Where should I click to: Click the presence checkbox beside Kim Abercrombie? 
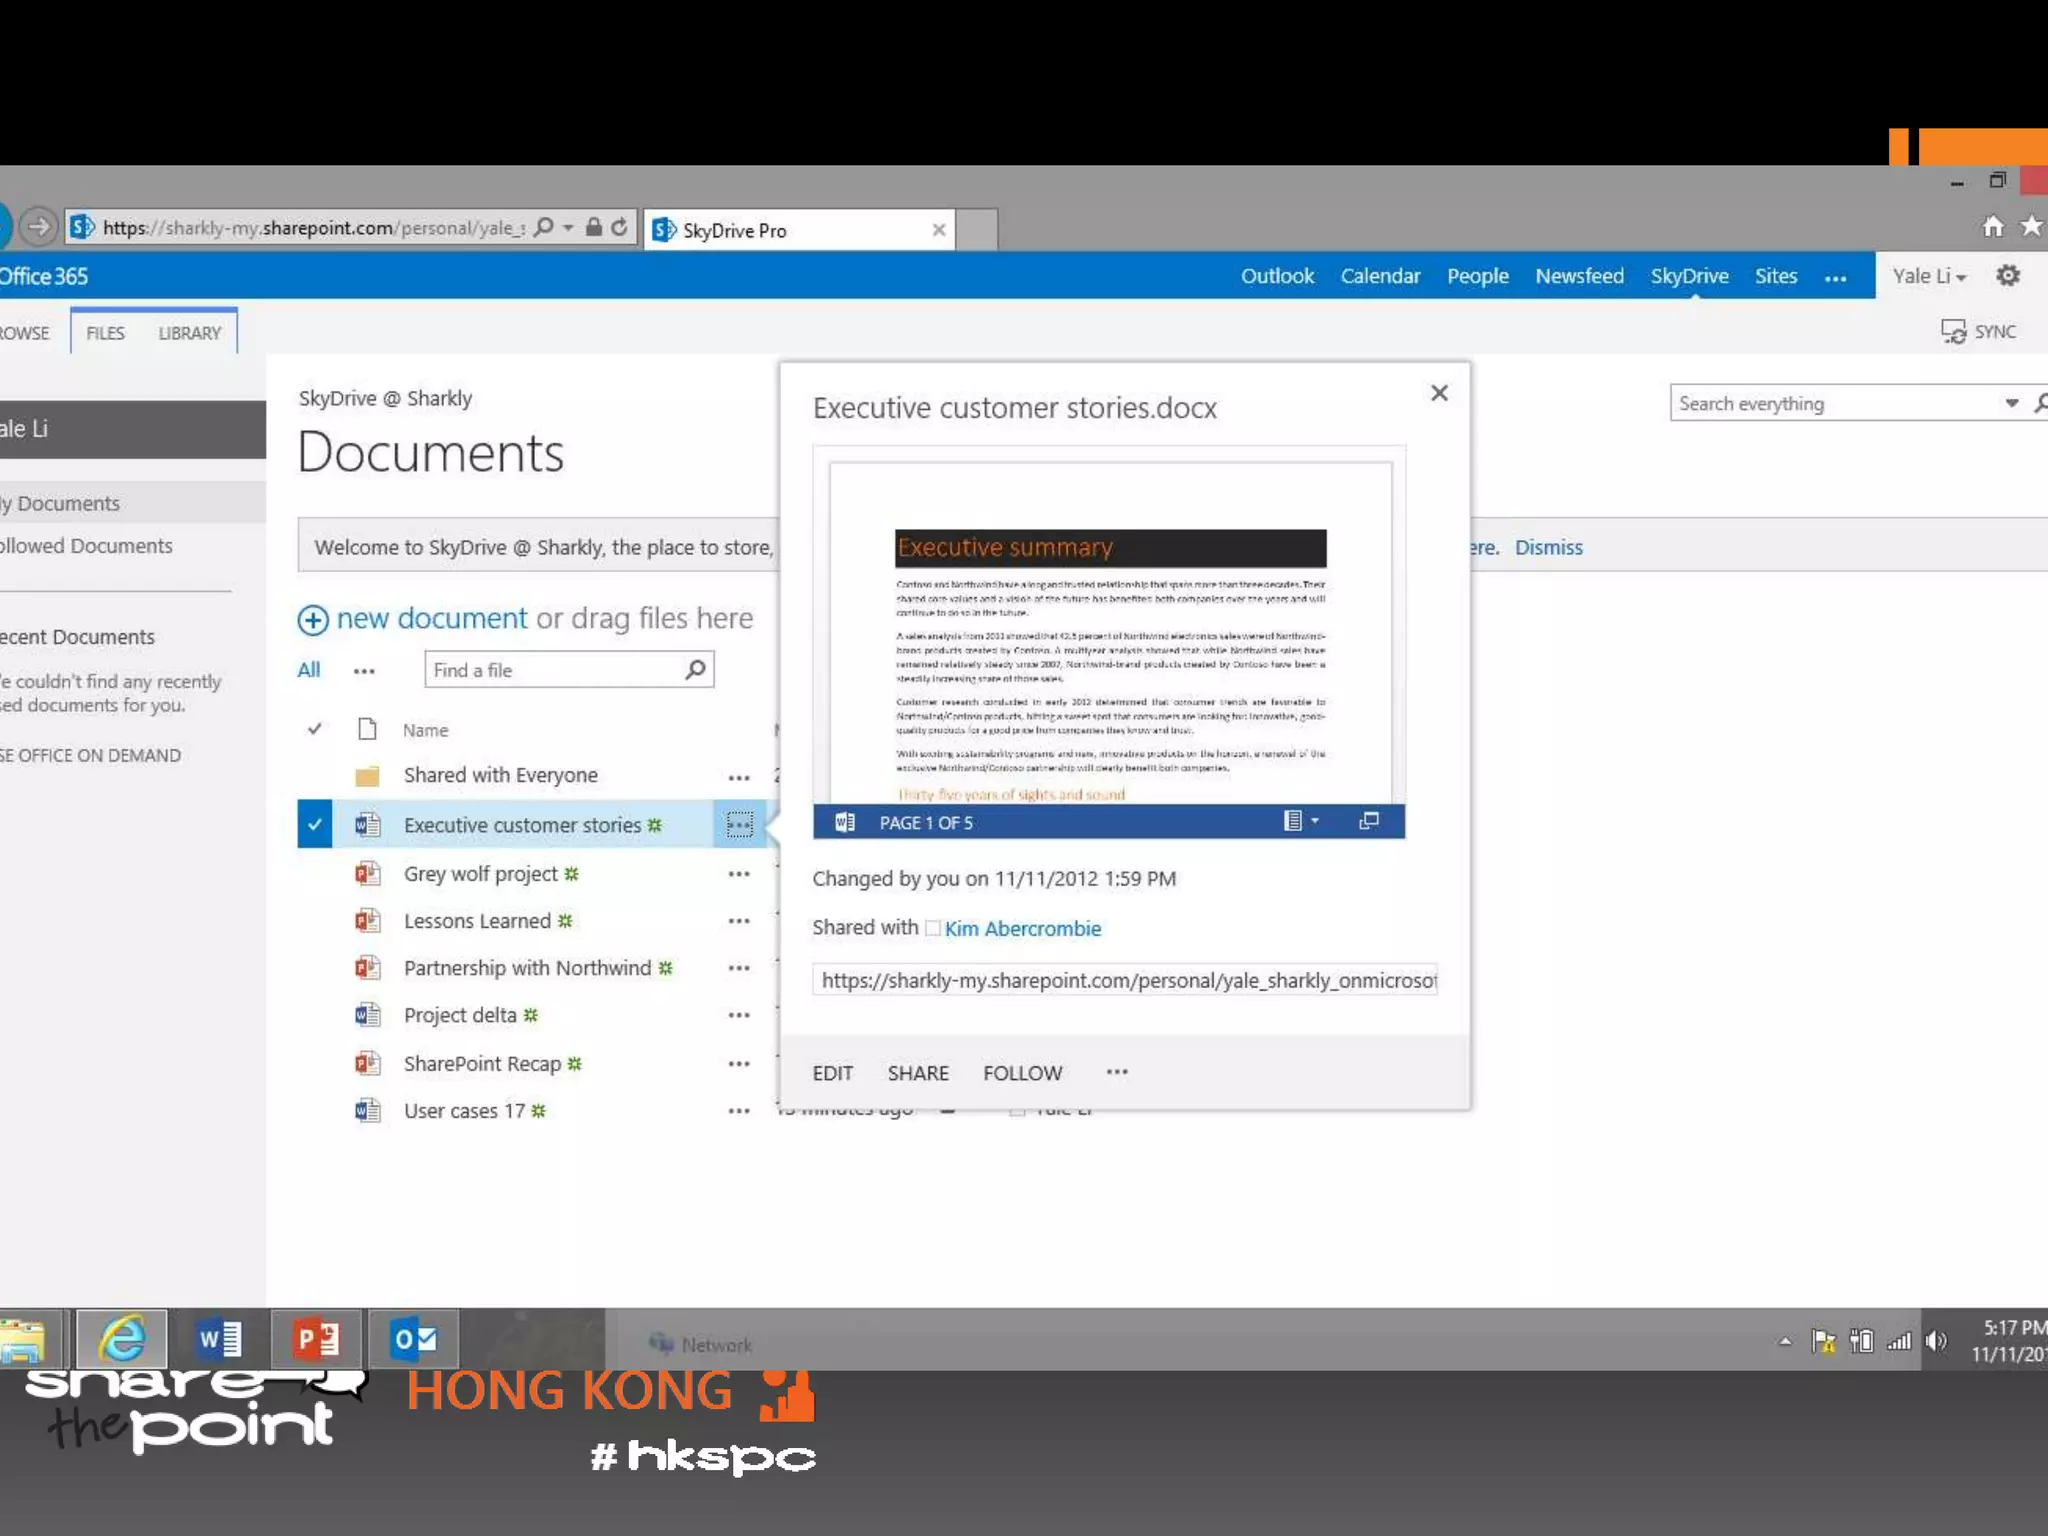pyautogui.click(x=932, y=928)
